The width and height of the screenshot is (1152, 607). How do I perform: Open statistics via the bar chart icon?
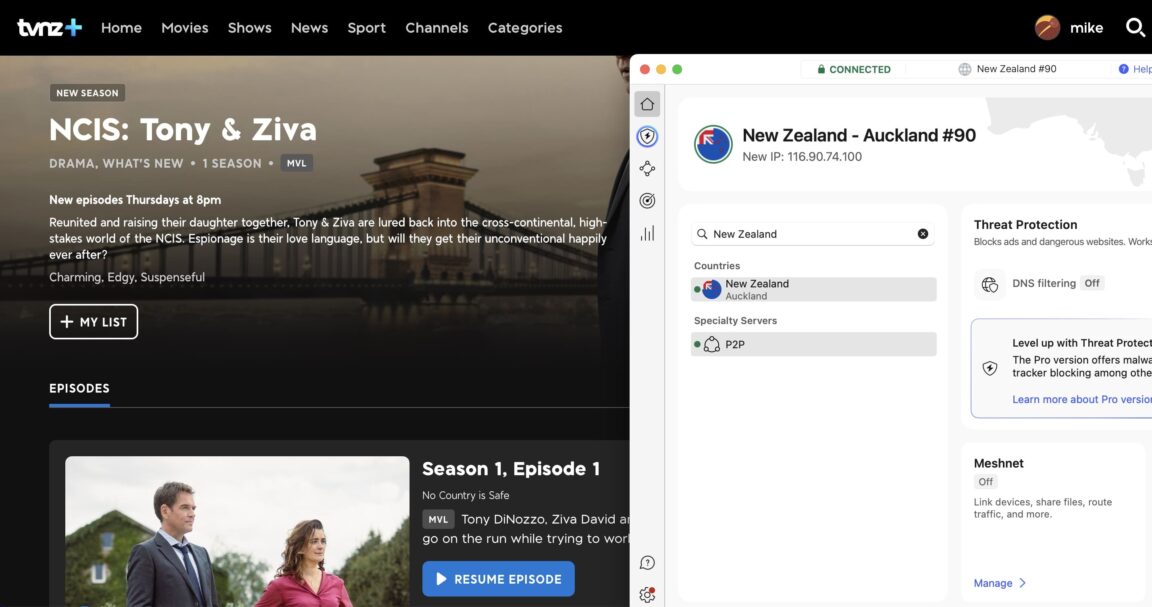(647, 232)
